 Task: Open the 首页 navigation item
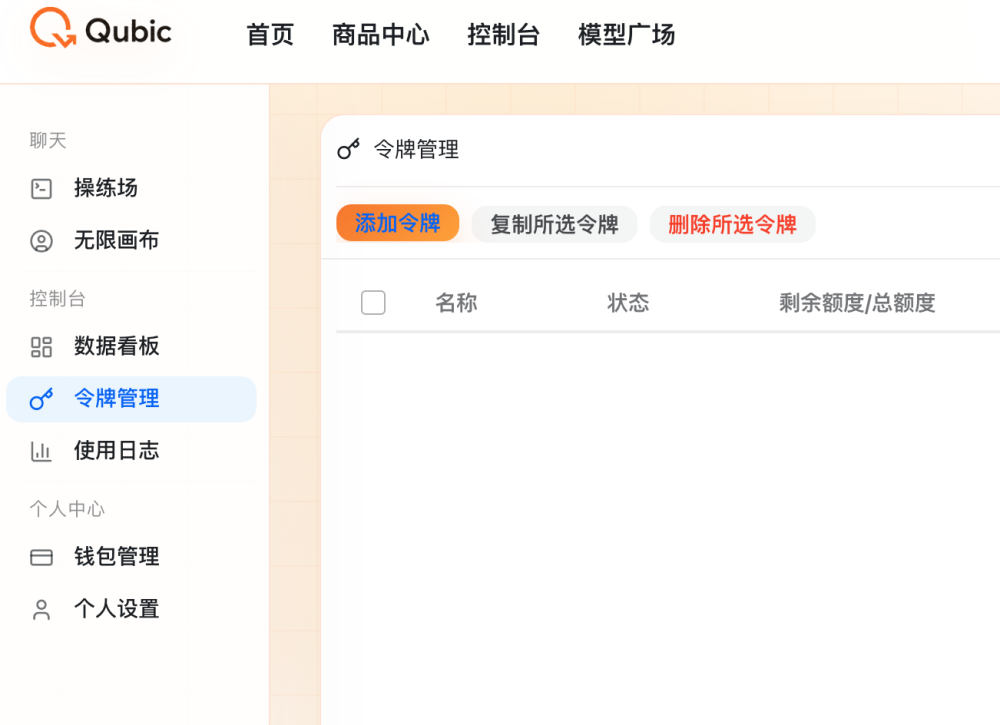270,34
